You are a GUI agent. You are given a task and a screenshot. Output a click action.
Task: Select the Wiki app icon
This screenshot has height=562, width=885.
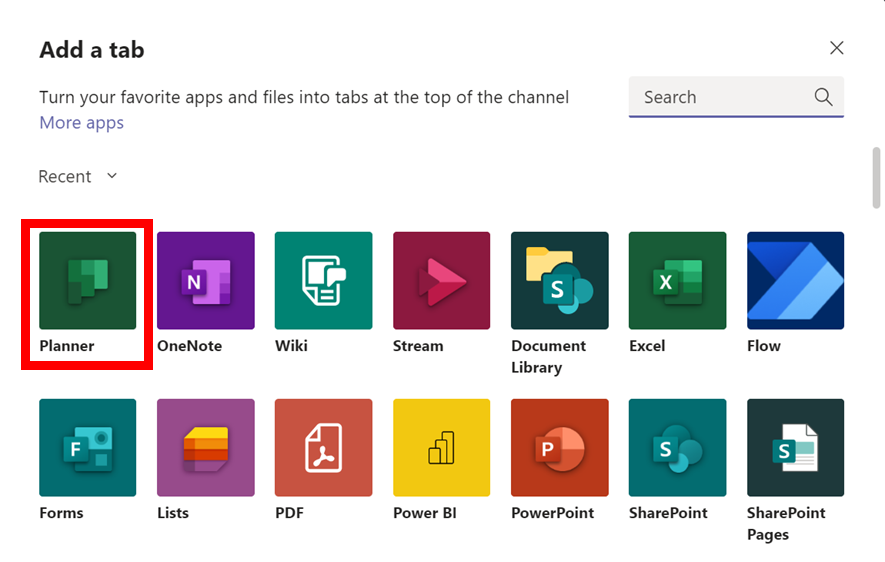tap(323, 280)
